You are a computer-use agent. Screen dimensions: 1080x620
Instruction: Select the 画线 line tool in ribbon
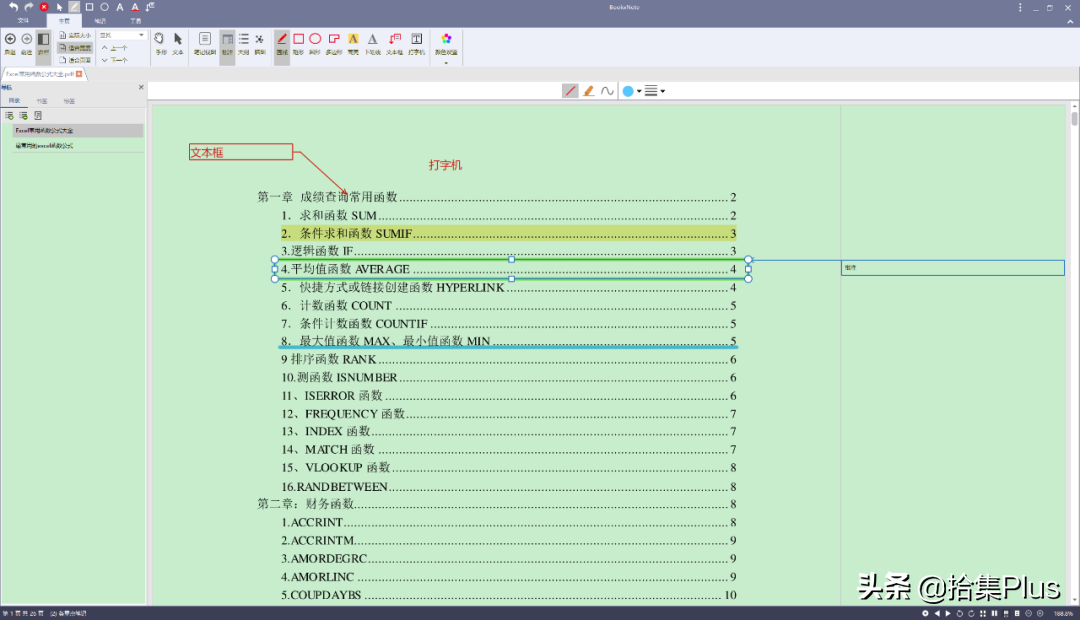pos(282,47)
